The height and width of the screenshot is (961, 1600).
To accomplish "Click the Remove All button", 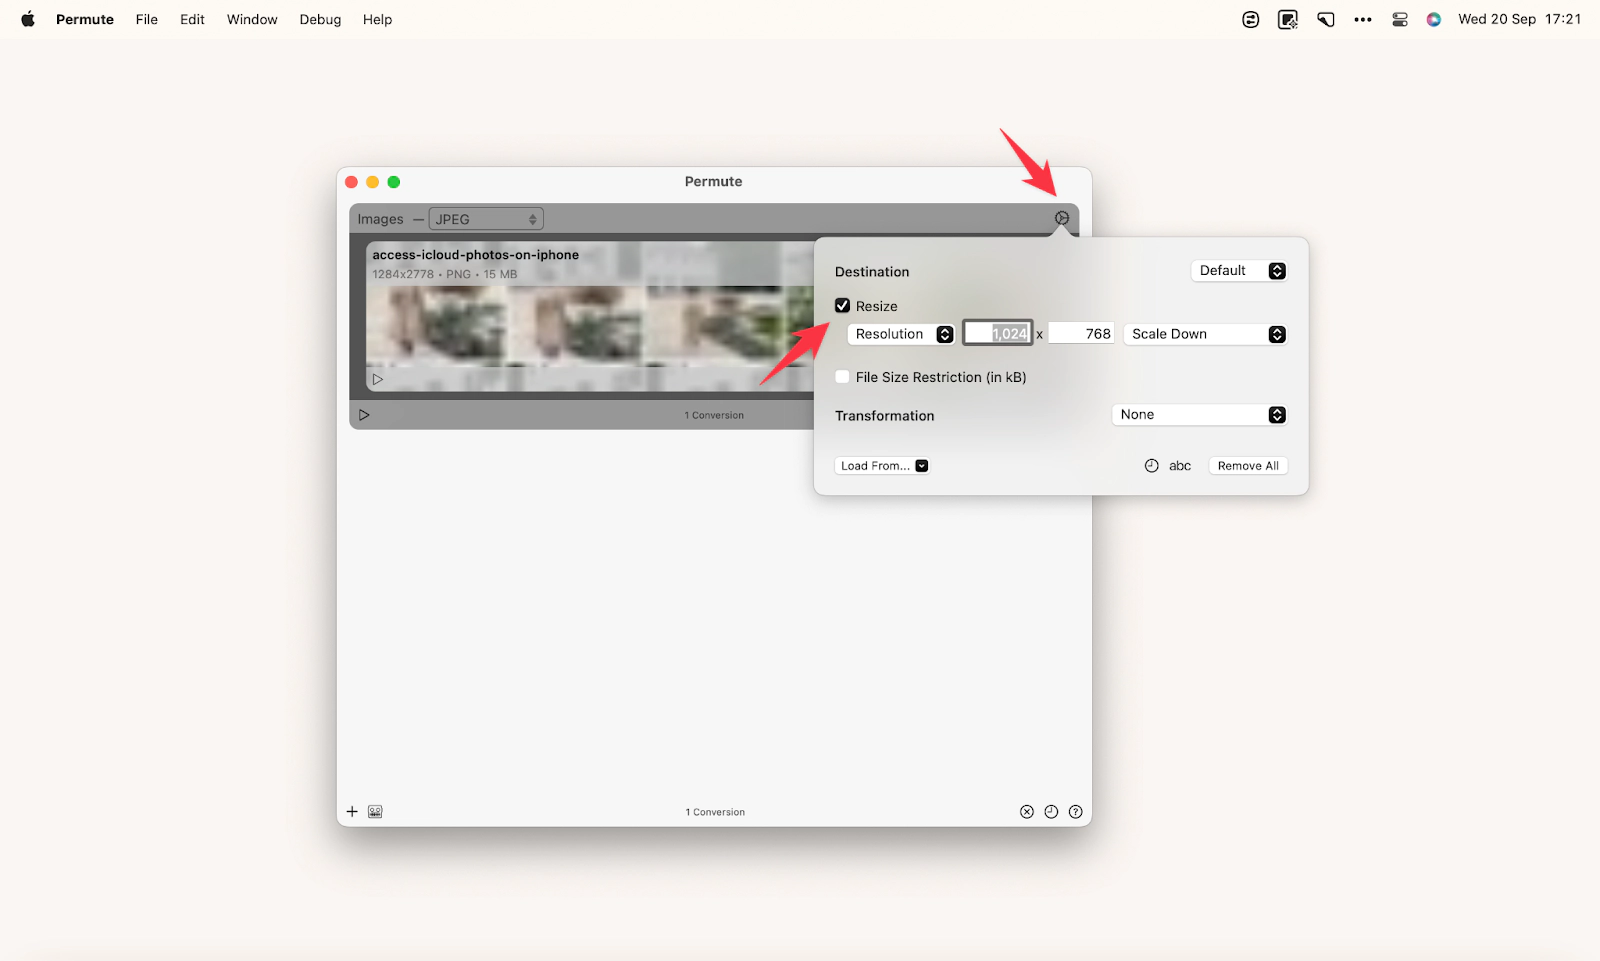I will [1248, 466].
